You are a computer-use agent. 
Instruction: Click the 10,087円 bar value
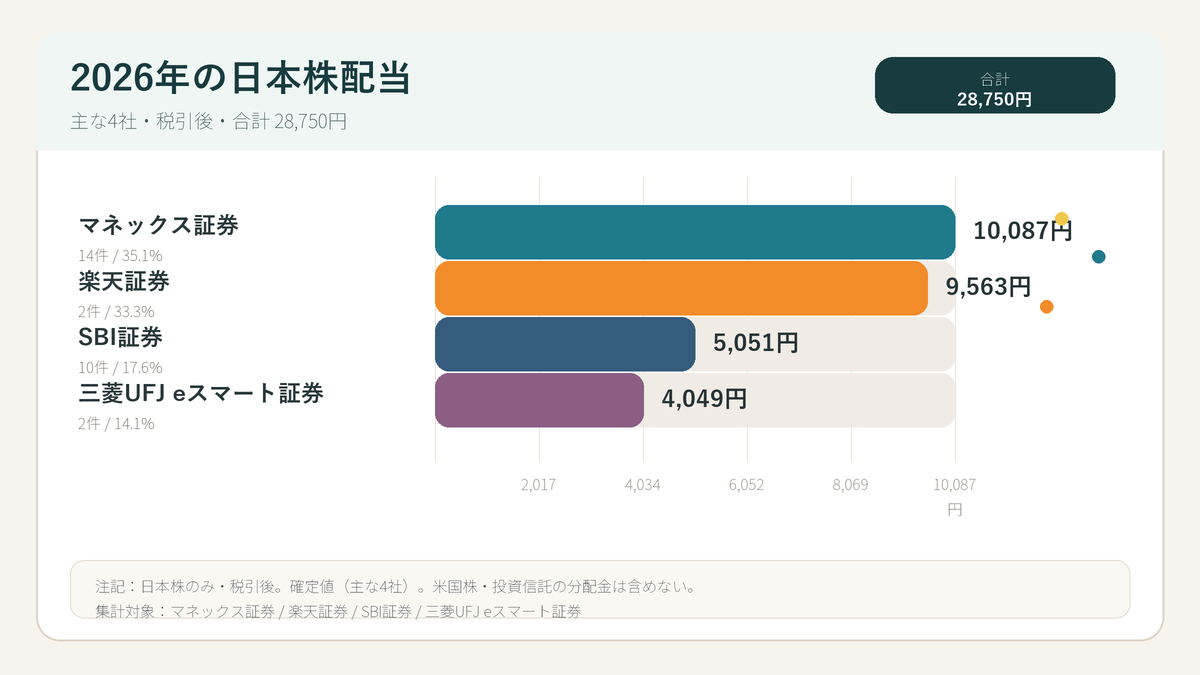[1023, 231]
